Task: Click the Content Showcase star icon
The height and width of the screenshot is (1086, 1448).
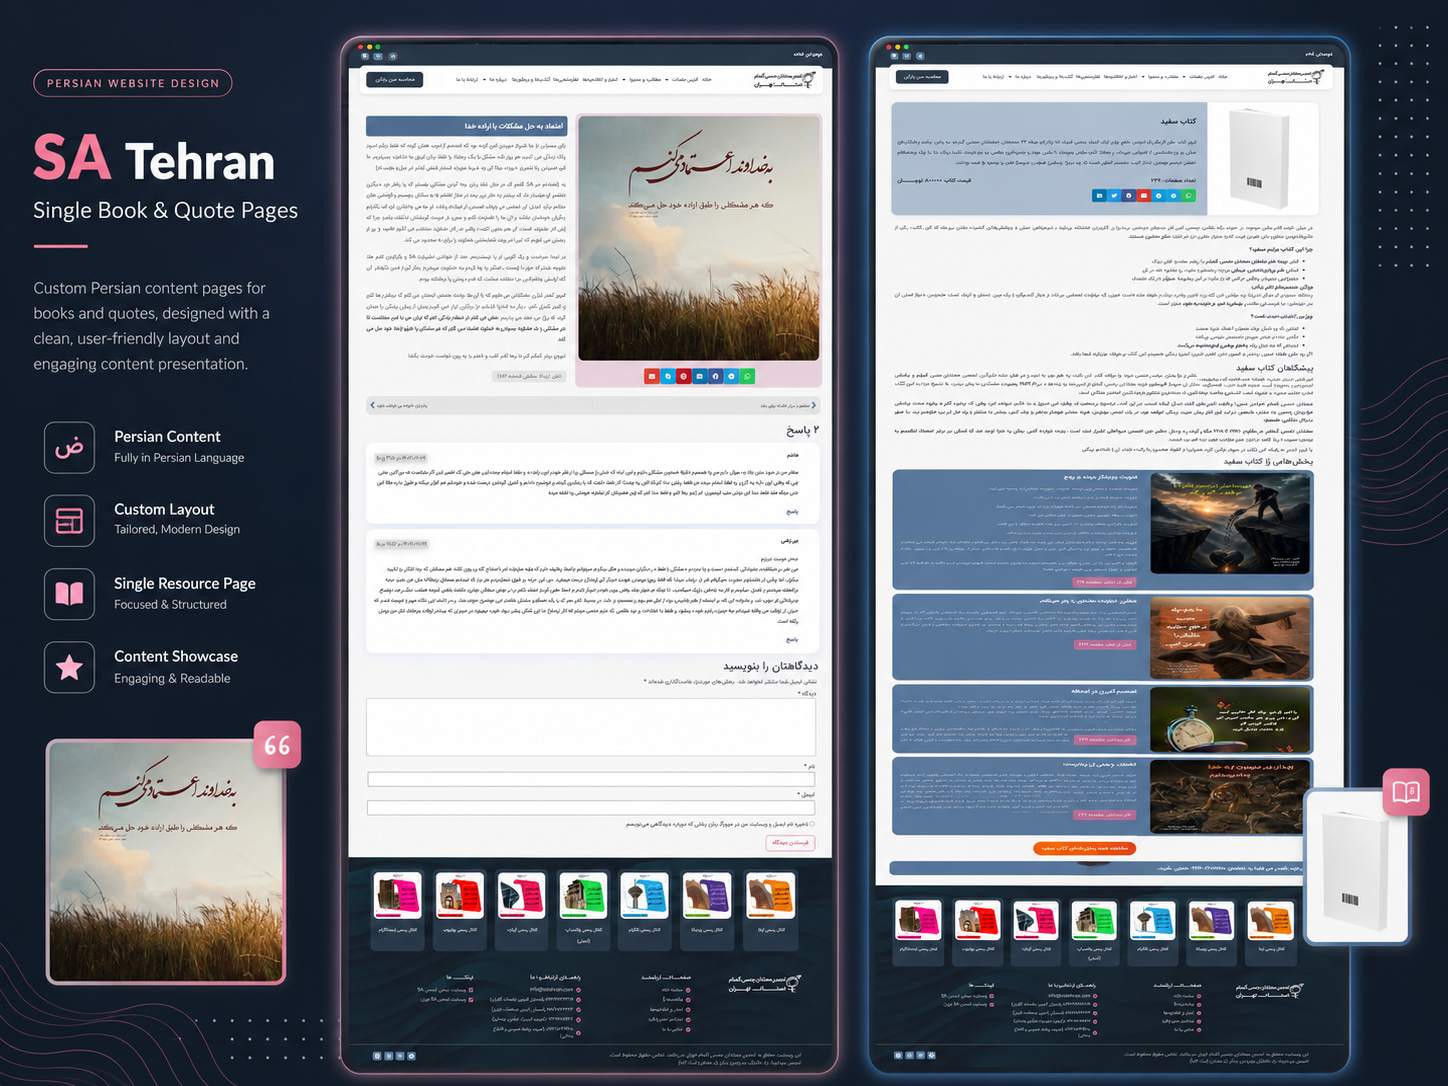Action: click(69, 667)
